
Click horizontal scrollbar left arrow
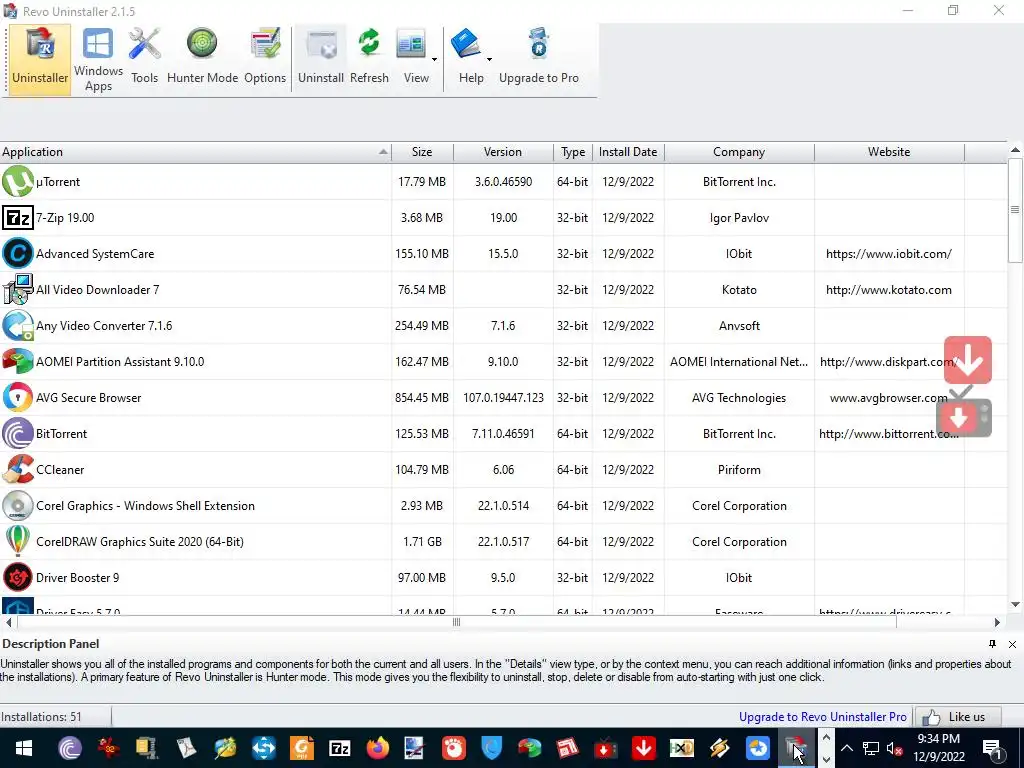tap(8, 622)
